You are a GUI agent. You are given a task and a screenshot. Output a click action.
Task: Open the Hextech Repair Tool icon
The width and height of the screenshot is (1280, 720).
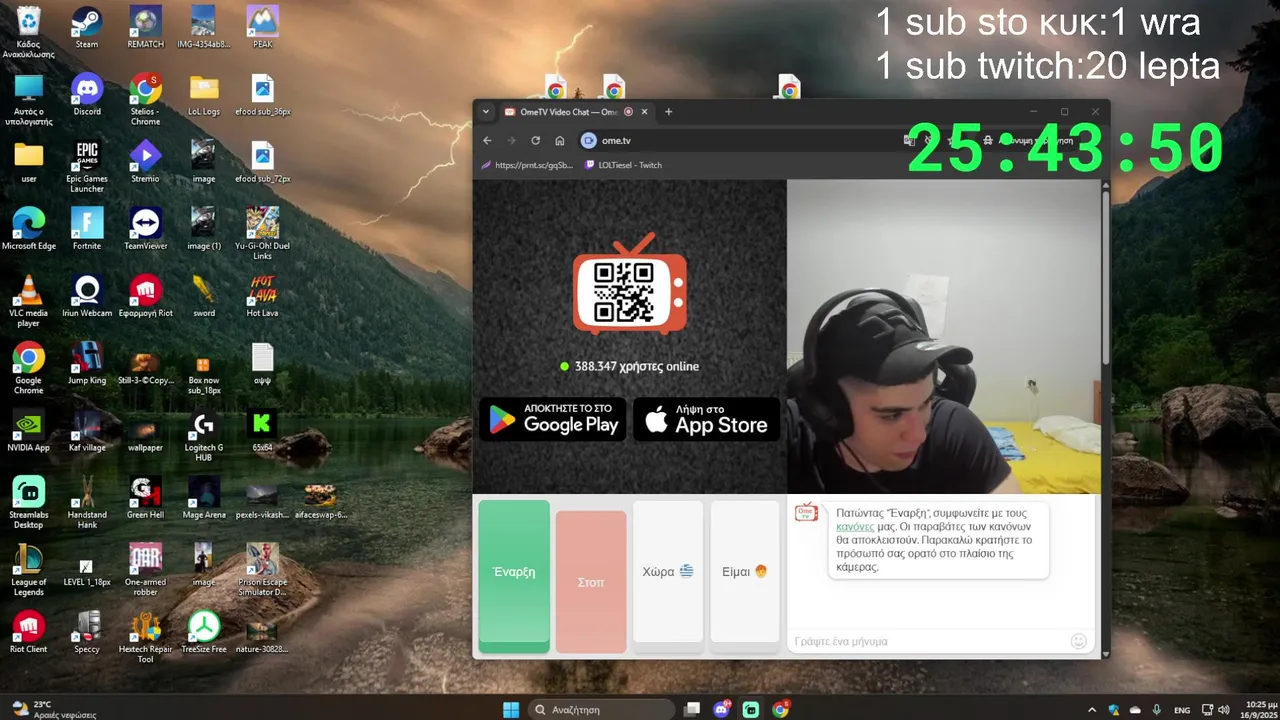(x=145, y=636)
